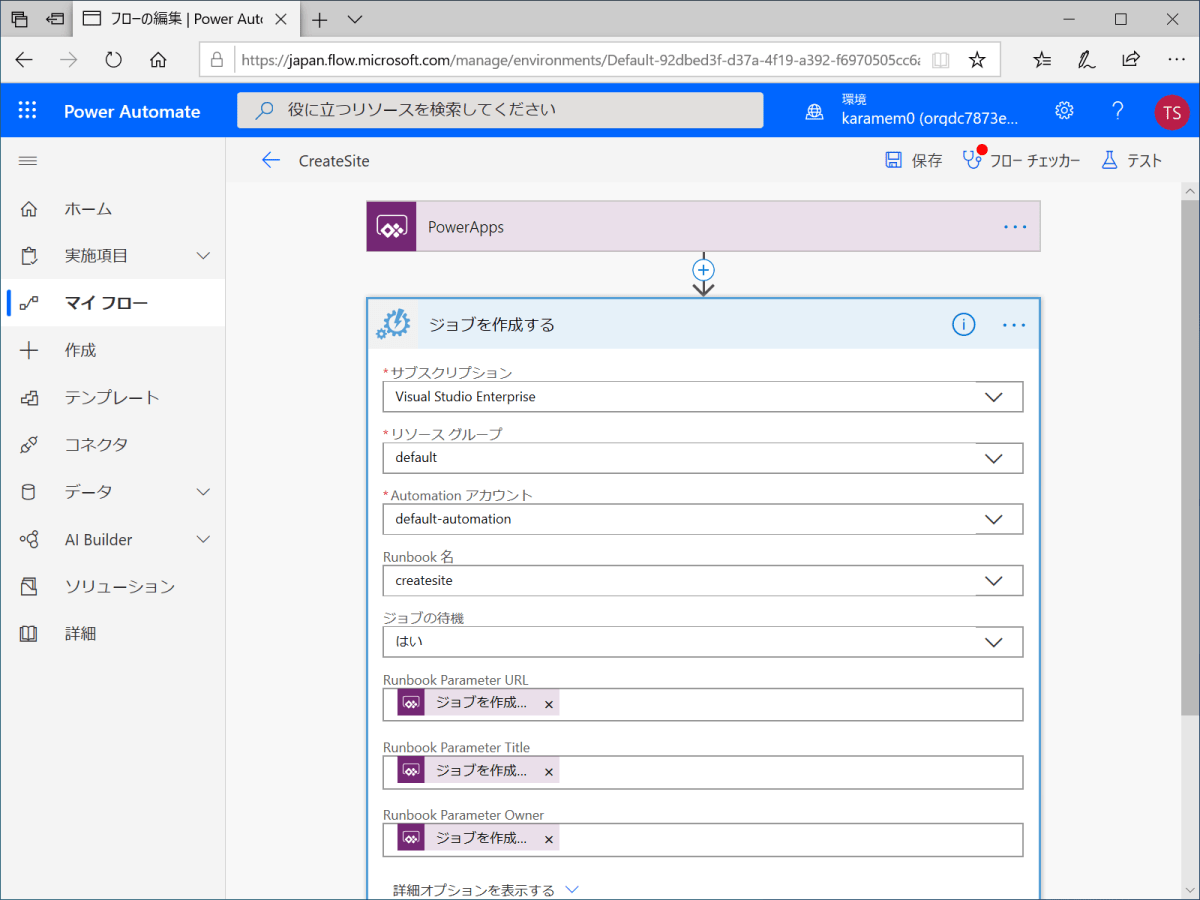This screenshot has height=900, width=1200.
Task: Click the Home icon in sidebar
Action: tap(29, 209)
